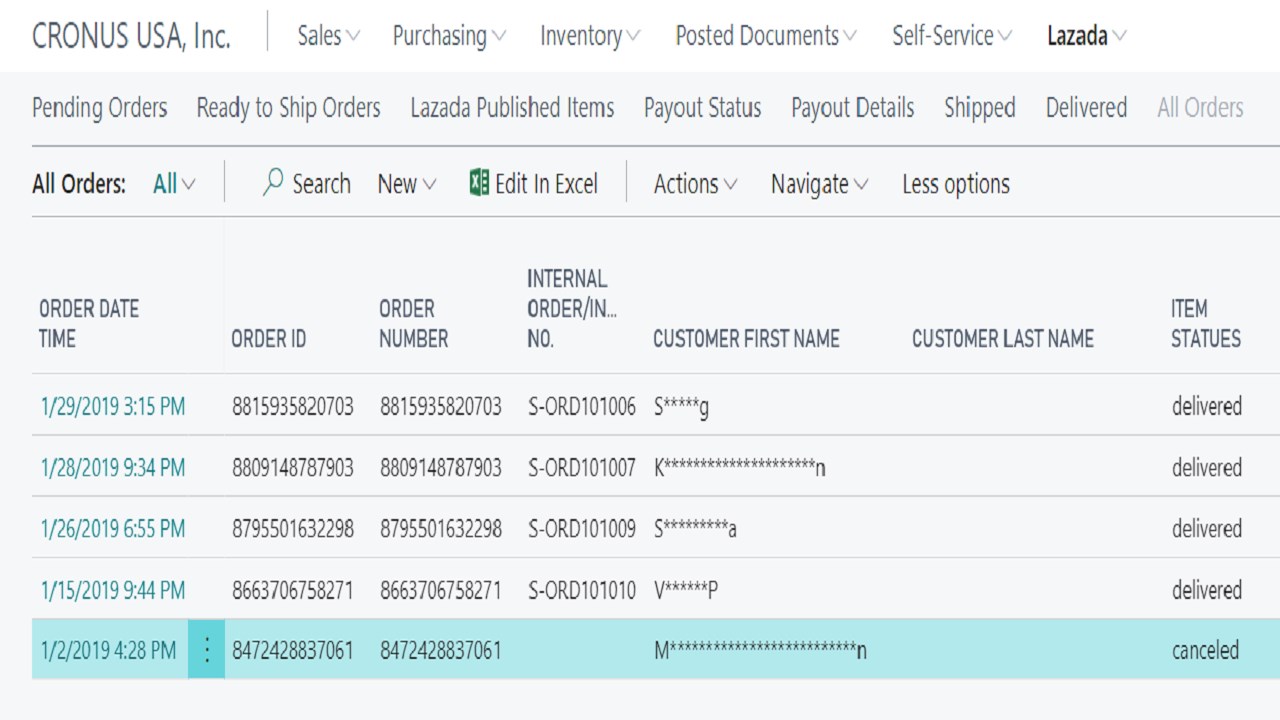Expand the Sales menu
1280x720 pixels.
point(328,36)
